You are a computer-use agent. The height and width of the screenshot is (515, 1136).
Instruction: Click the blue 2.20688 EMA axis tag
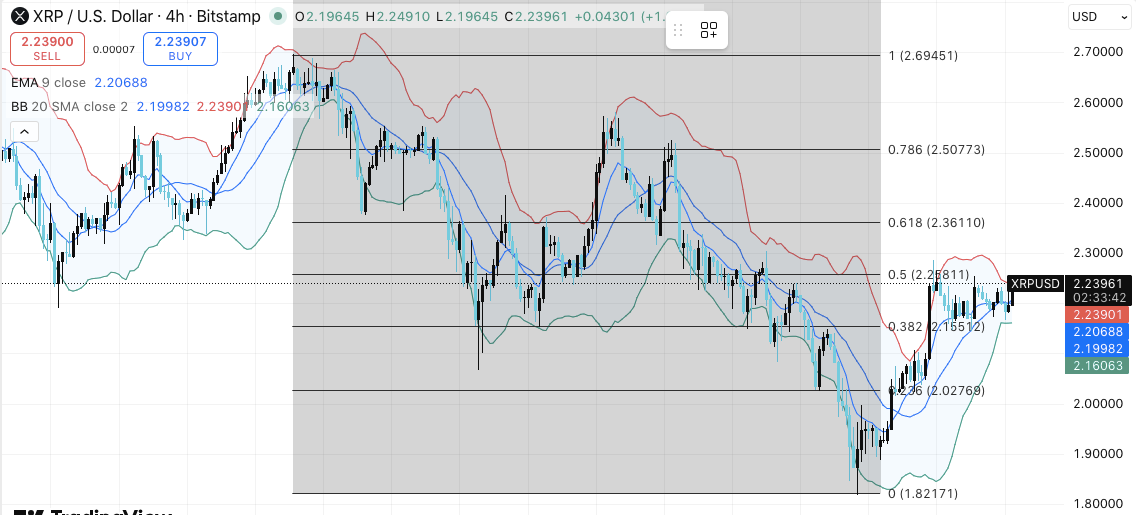1097,331
